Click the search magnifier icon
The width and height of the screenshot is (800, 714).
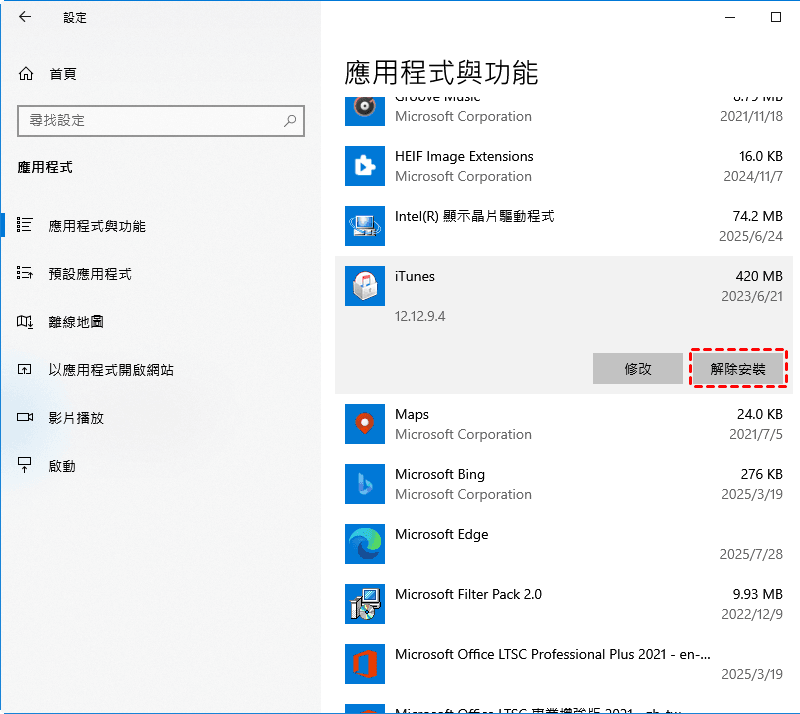(x=290, y=120)
